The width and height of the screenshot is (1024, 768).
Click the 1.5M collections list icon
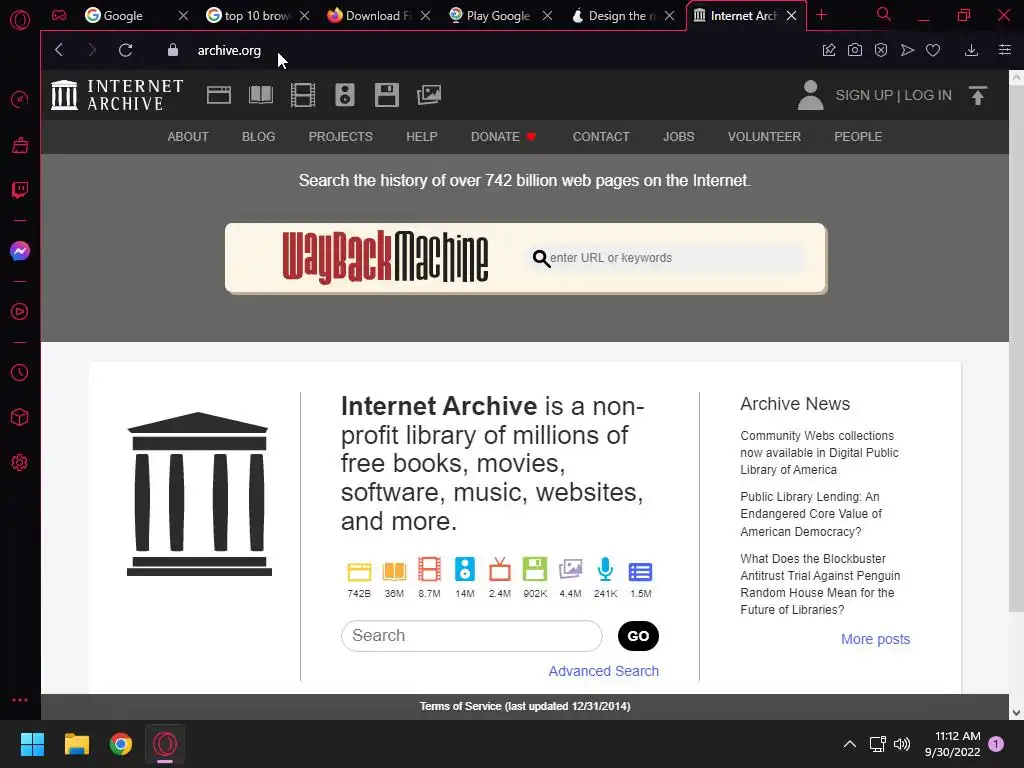click(641, 572)
